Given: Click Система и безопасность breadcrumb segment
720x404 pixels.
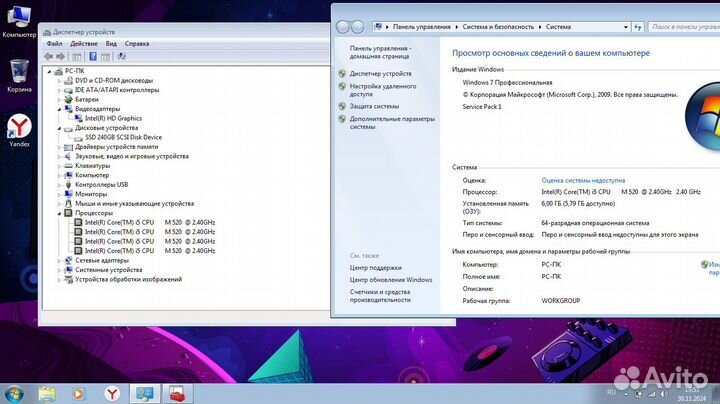Looking at the screenshot, I should tap(498, 27).
